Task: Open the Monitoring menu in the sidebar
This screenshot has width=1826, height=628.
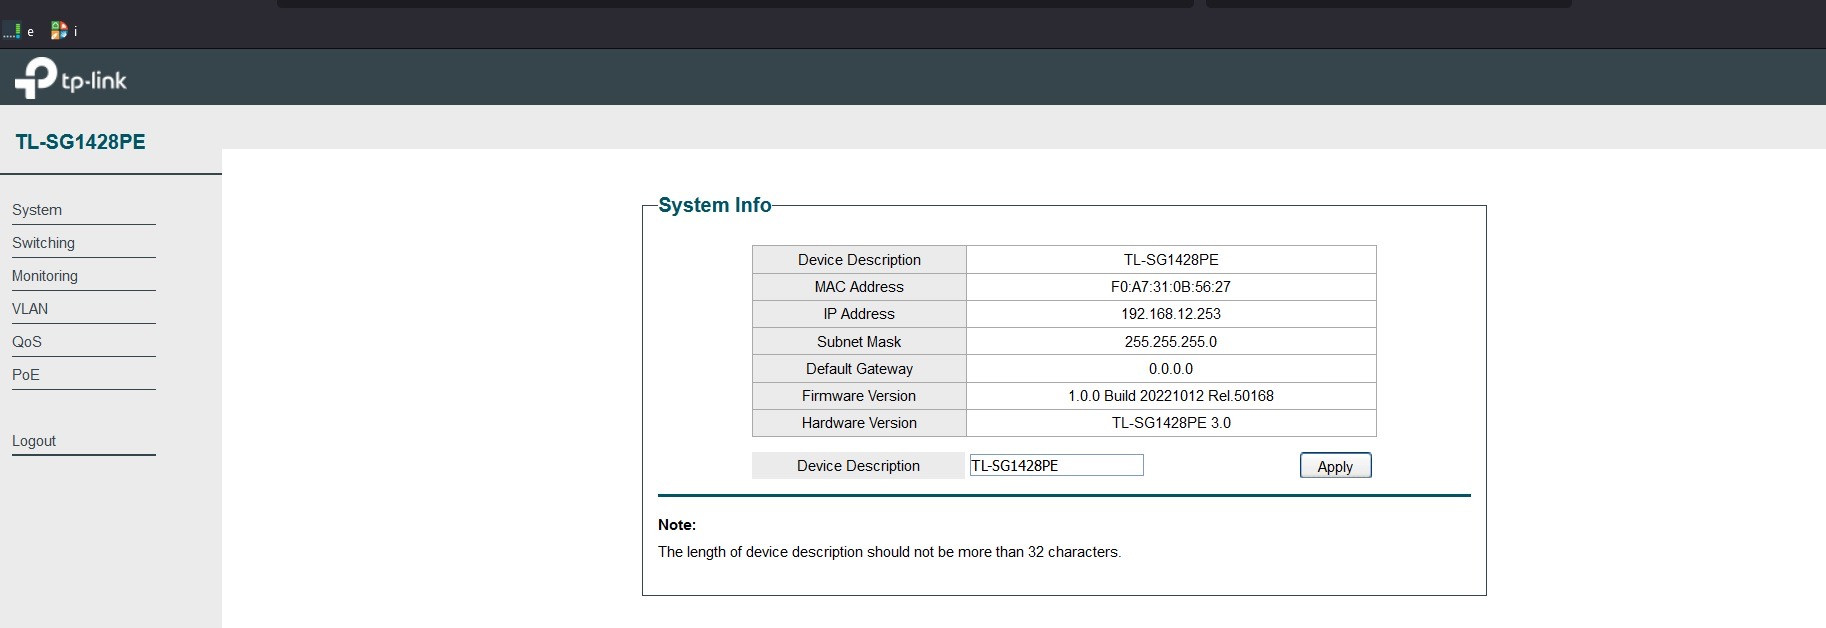Action: coord(45,276)
